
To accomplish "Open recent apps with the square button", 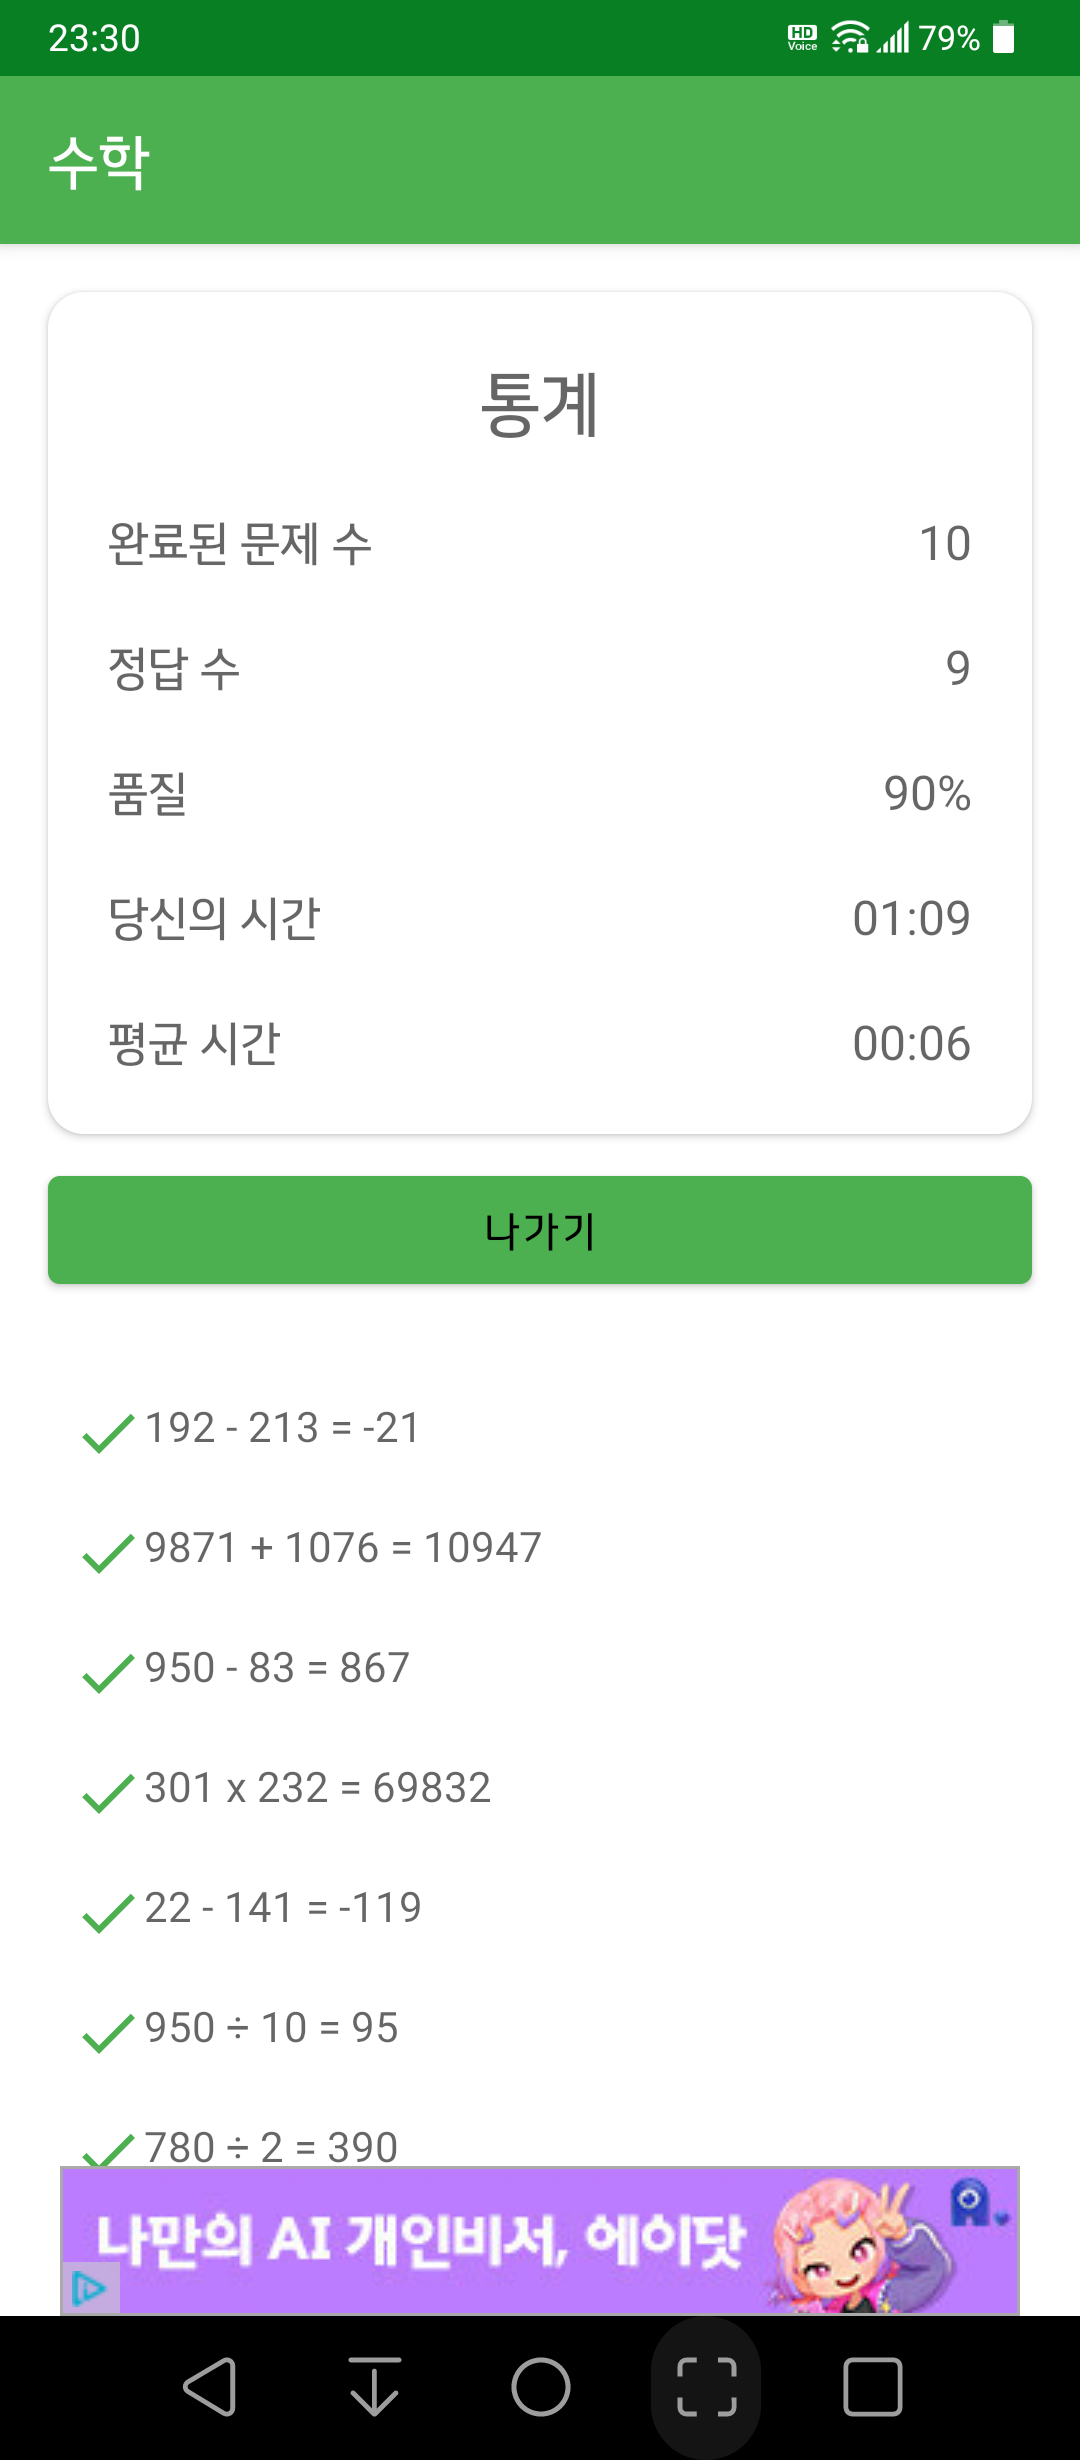I will [873, 2387].
